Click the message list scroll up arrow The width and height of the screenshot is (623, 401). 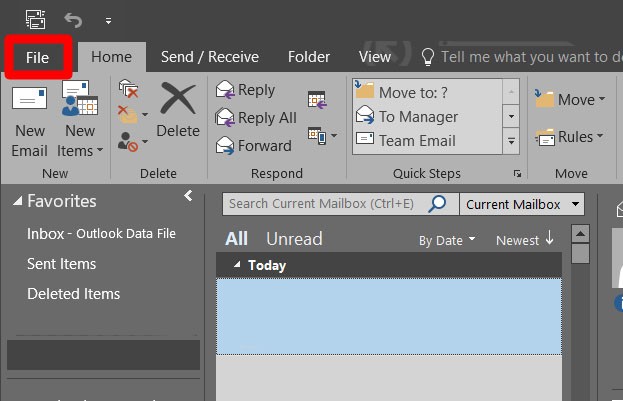point(580,234)
